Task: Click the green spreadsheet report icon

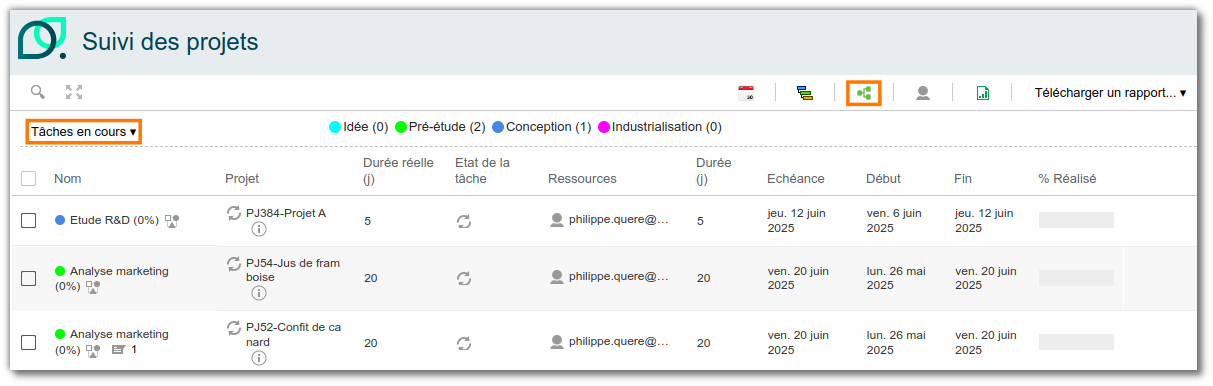Action: (x=982, y=93)
